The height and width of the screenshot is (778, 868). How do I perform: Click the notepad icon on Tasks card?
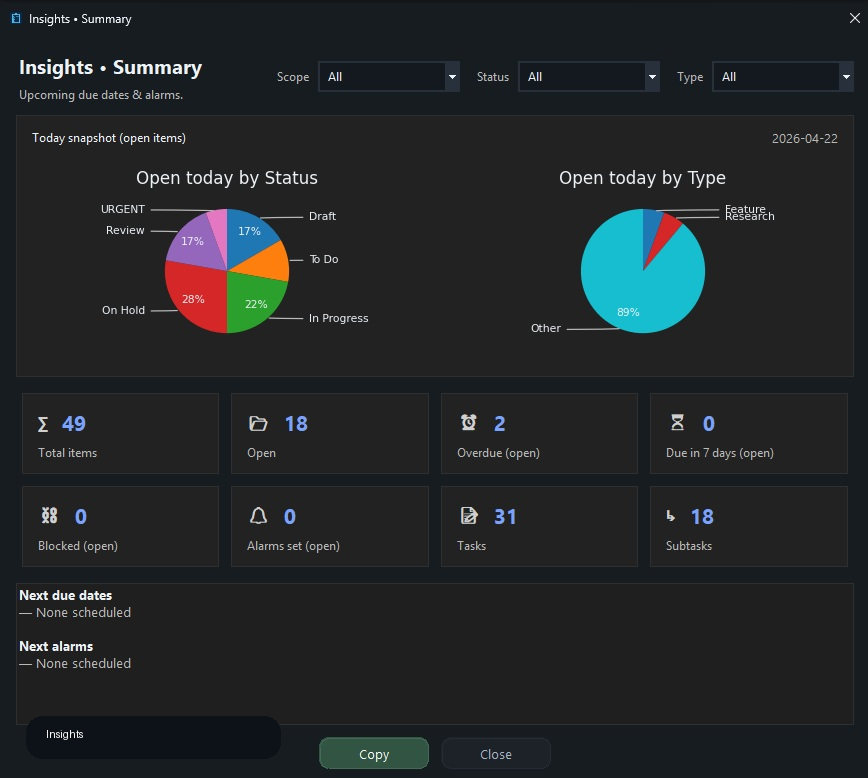(469, 516)
